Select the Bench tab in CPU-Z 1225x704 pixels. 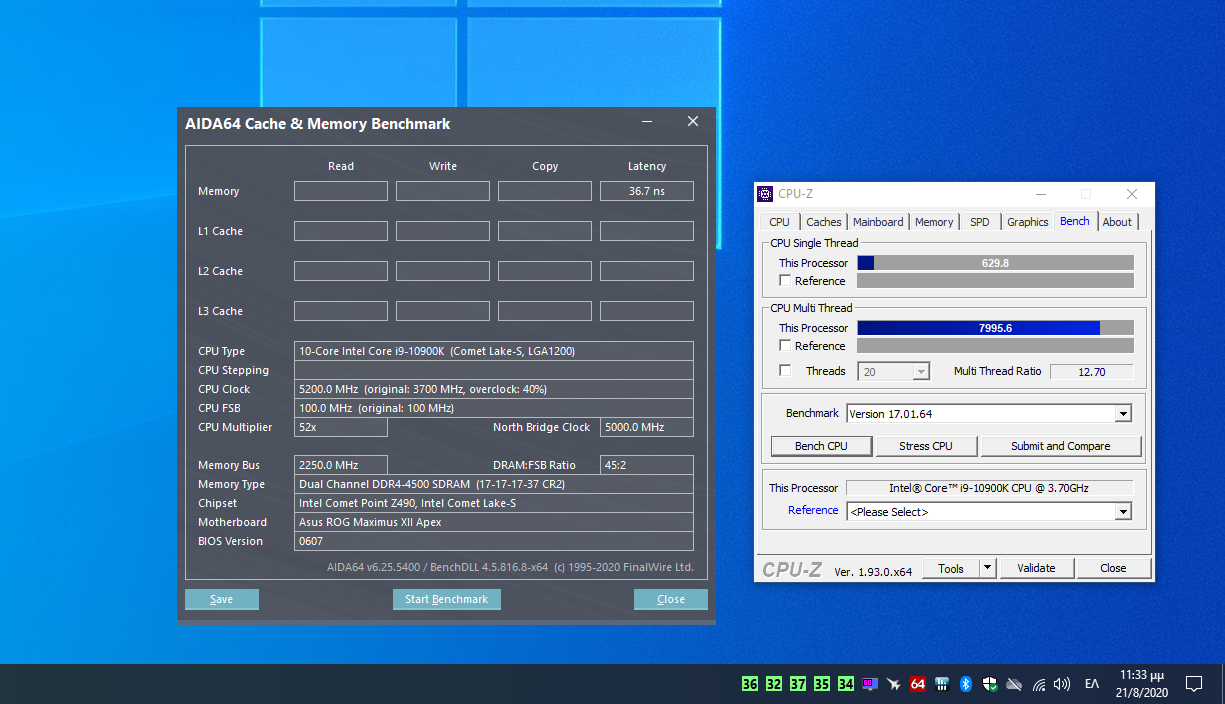[x=1075, y=221]
